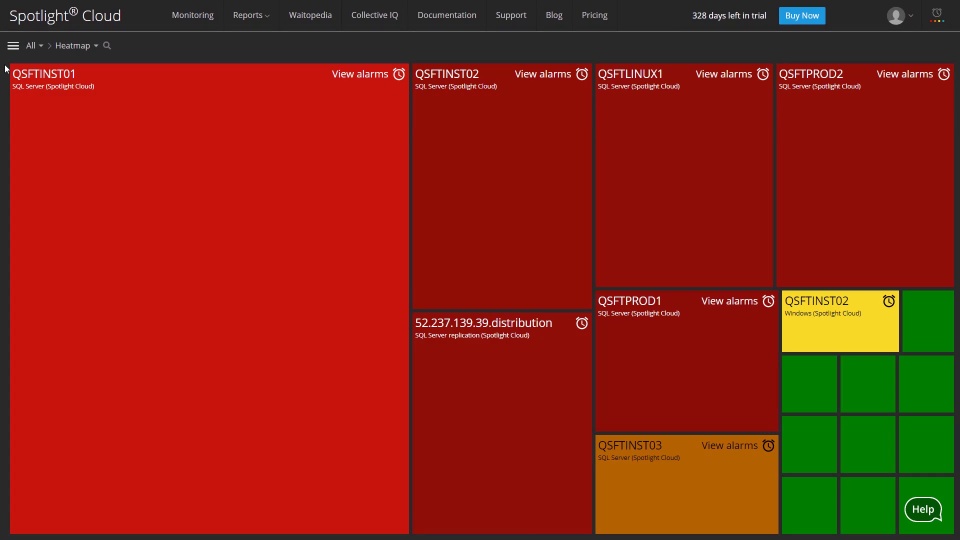The width and height of the screenshot is (960, 540).
Task: Click '328 days left in trial' text
Action: pyautogui.click(x=729, y=15)
